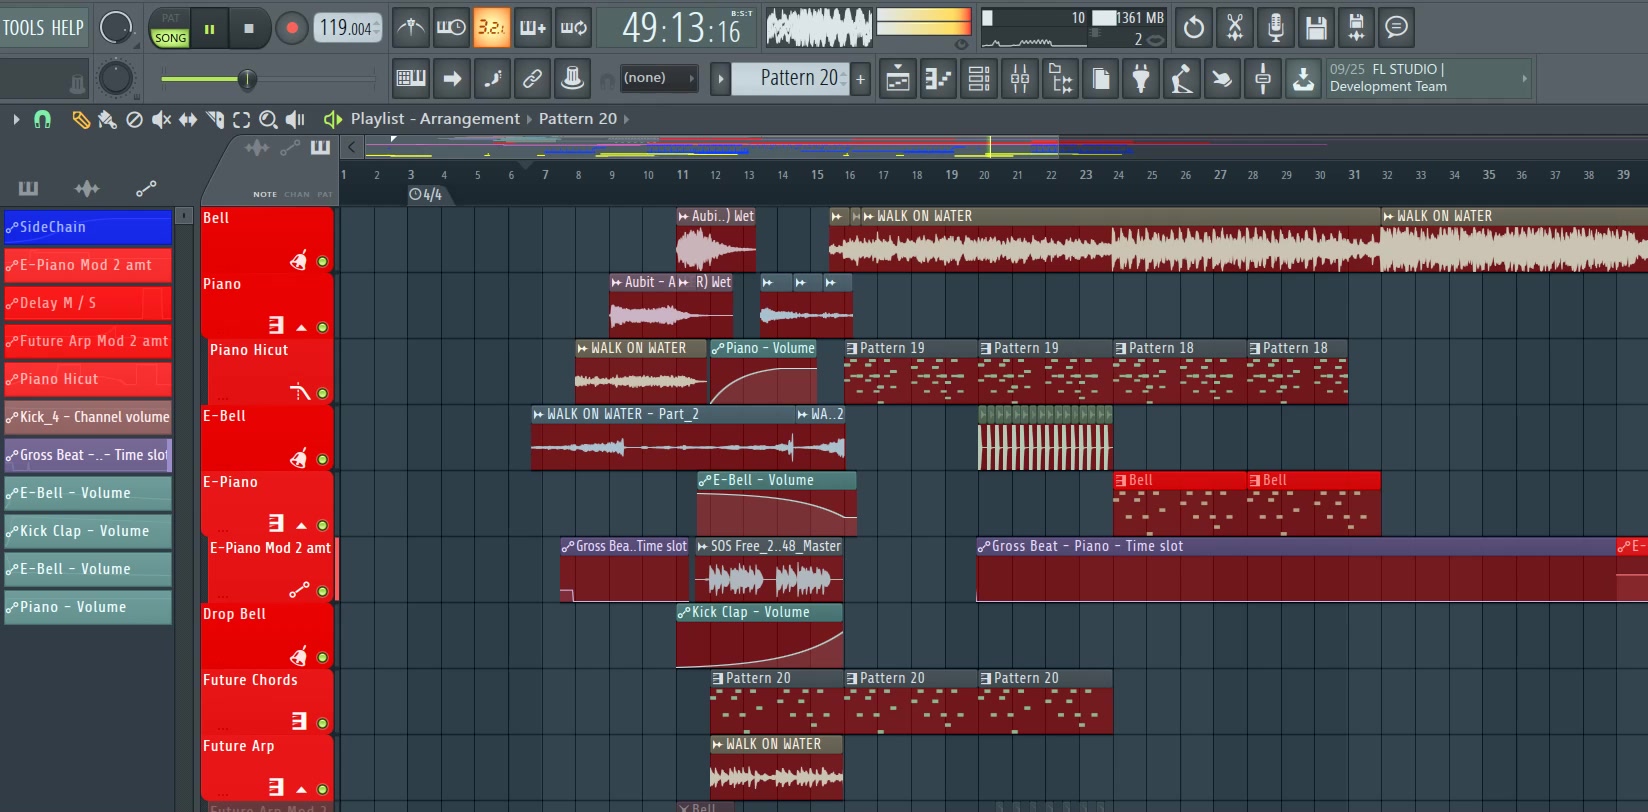Enable step editing footprint icon

tap(492, 78)
